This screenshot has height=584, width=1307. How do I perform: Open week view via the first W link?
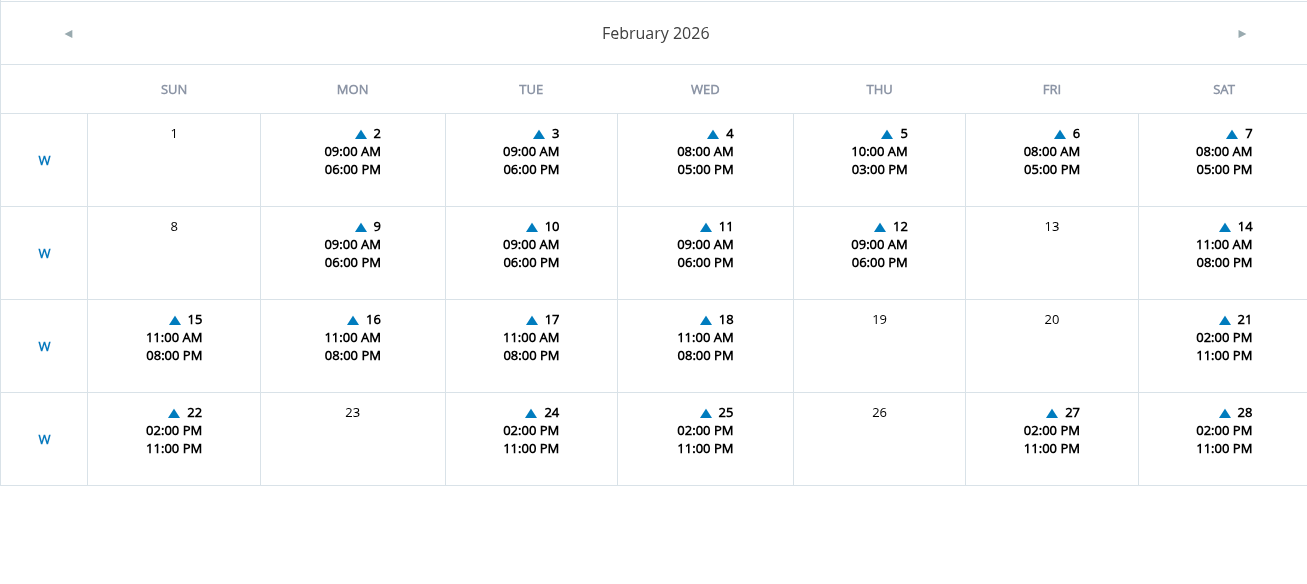tap(44, 159)
